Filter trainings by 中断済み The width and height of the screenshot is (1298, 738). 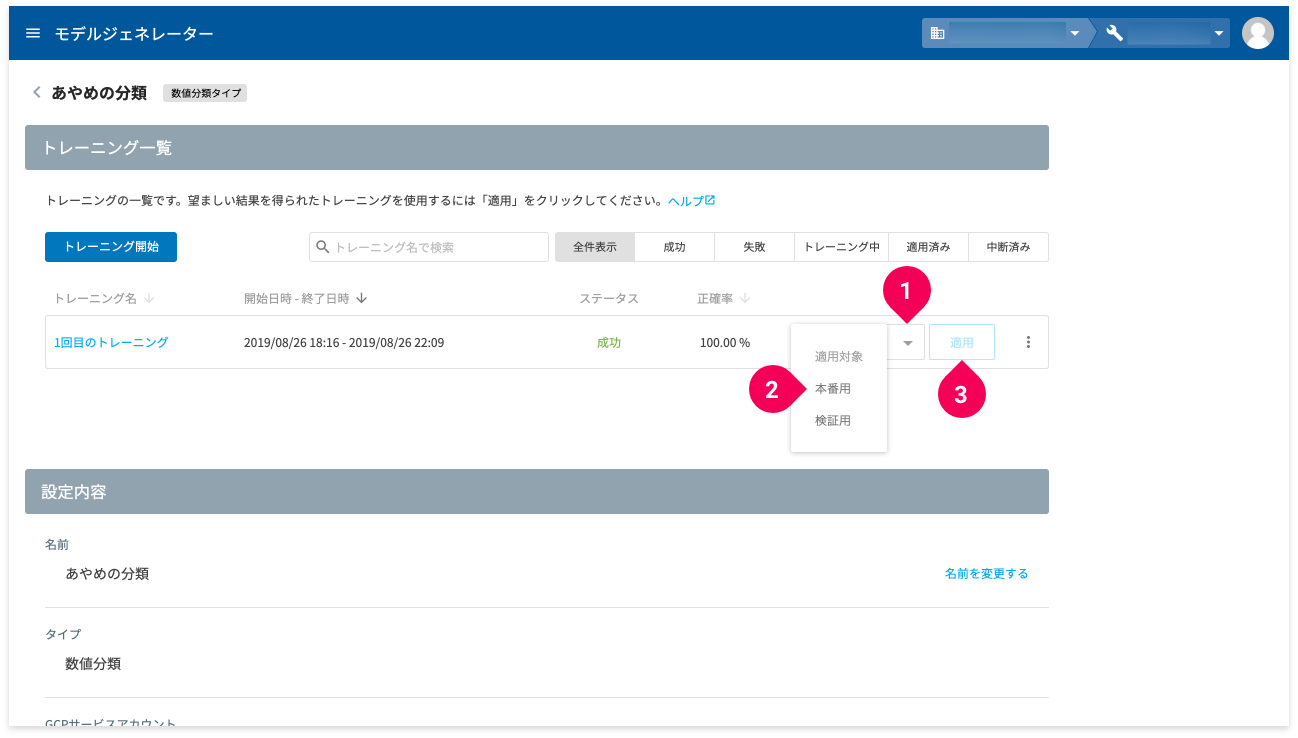click(x=1008, y=247)
